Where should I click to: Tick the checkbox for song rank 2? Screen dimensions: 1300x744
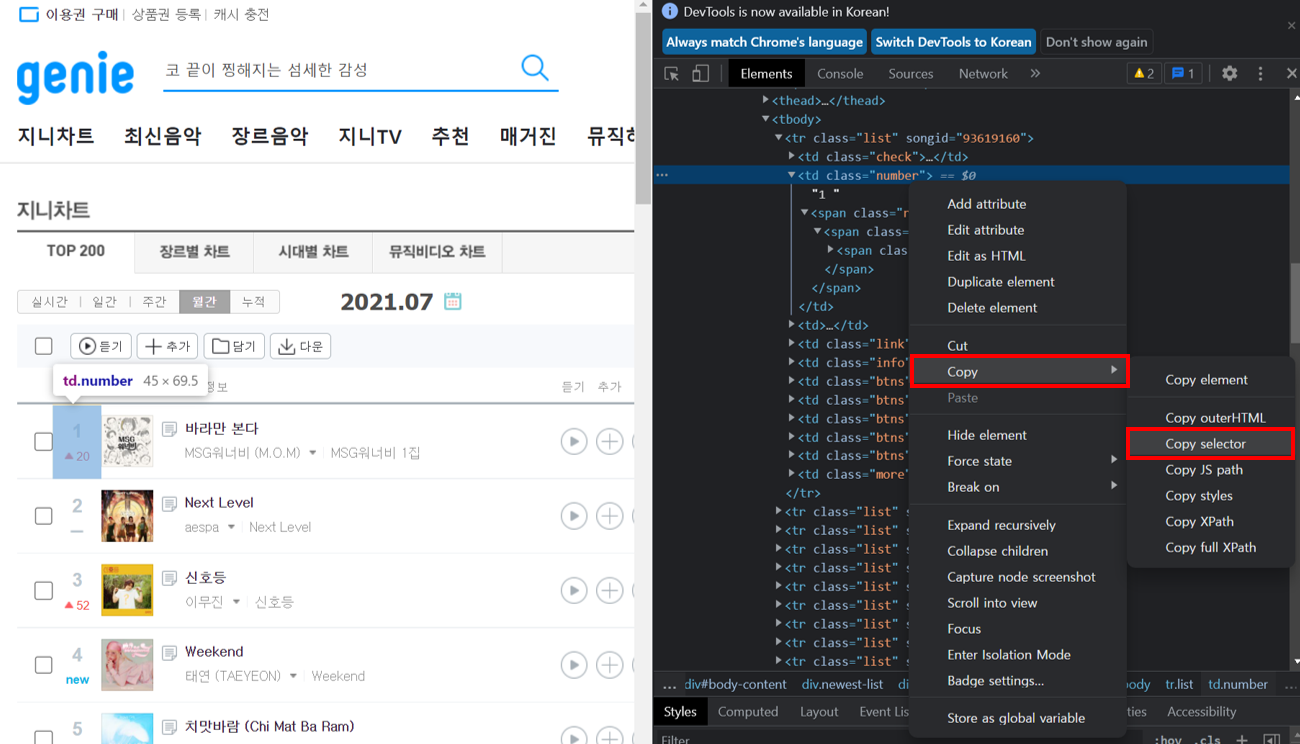tap(44, 516)
